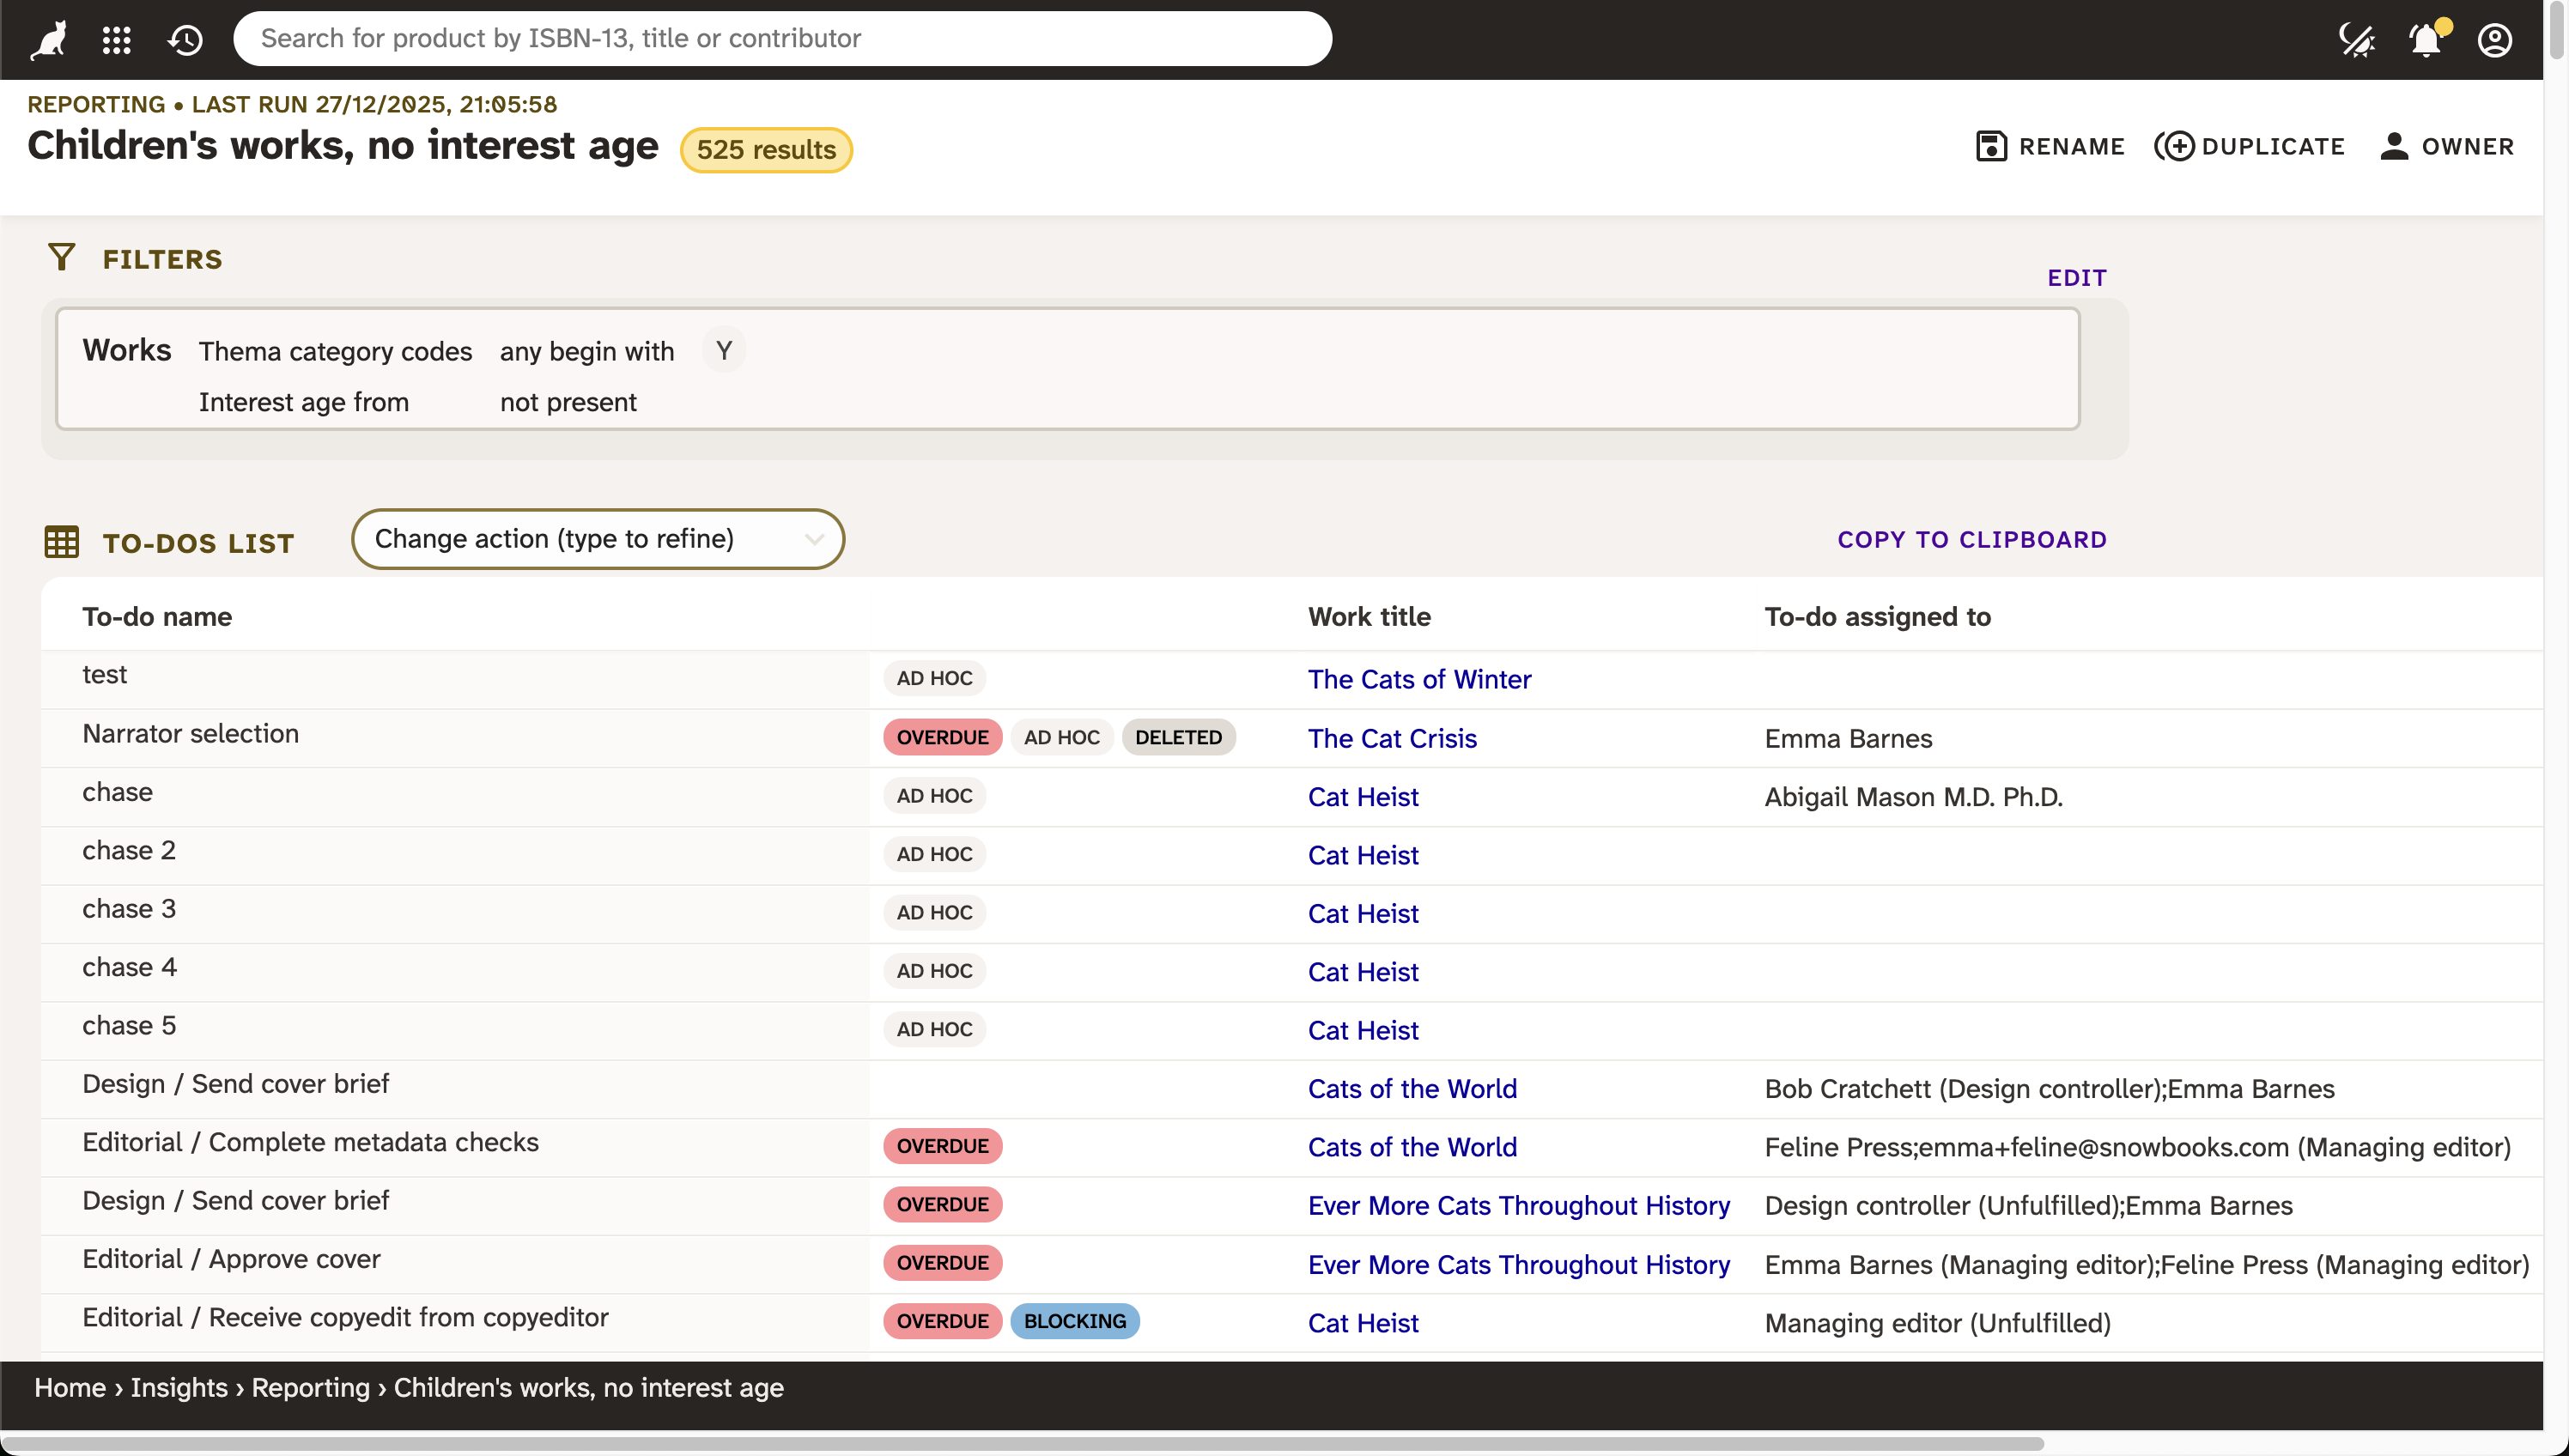Viewport: 2569px width, 1456px height.
Task: Open the apps grid menu icon
Action: 117,40
